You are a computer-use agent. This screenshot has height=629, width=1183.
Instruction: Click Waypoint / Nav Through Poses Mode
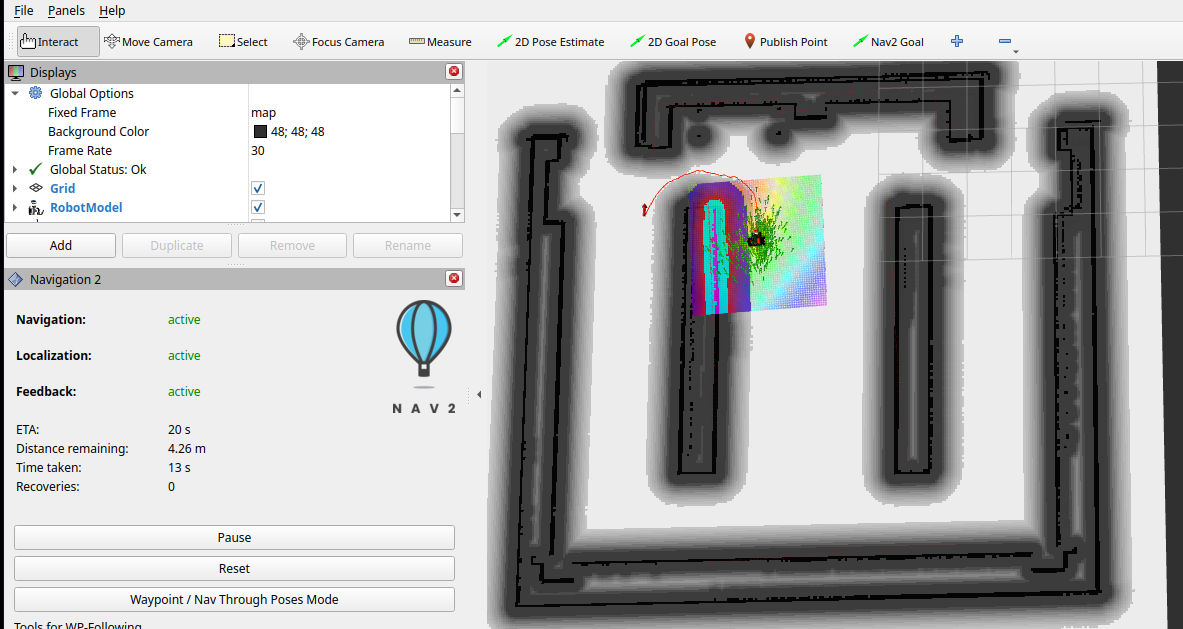[x=234, y=600]
